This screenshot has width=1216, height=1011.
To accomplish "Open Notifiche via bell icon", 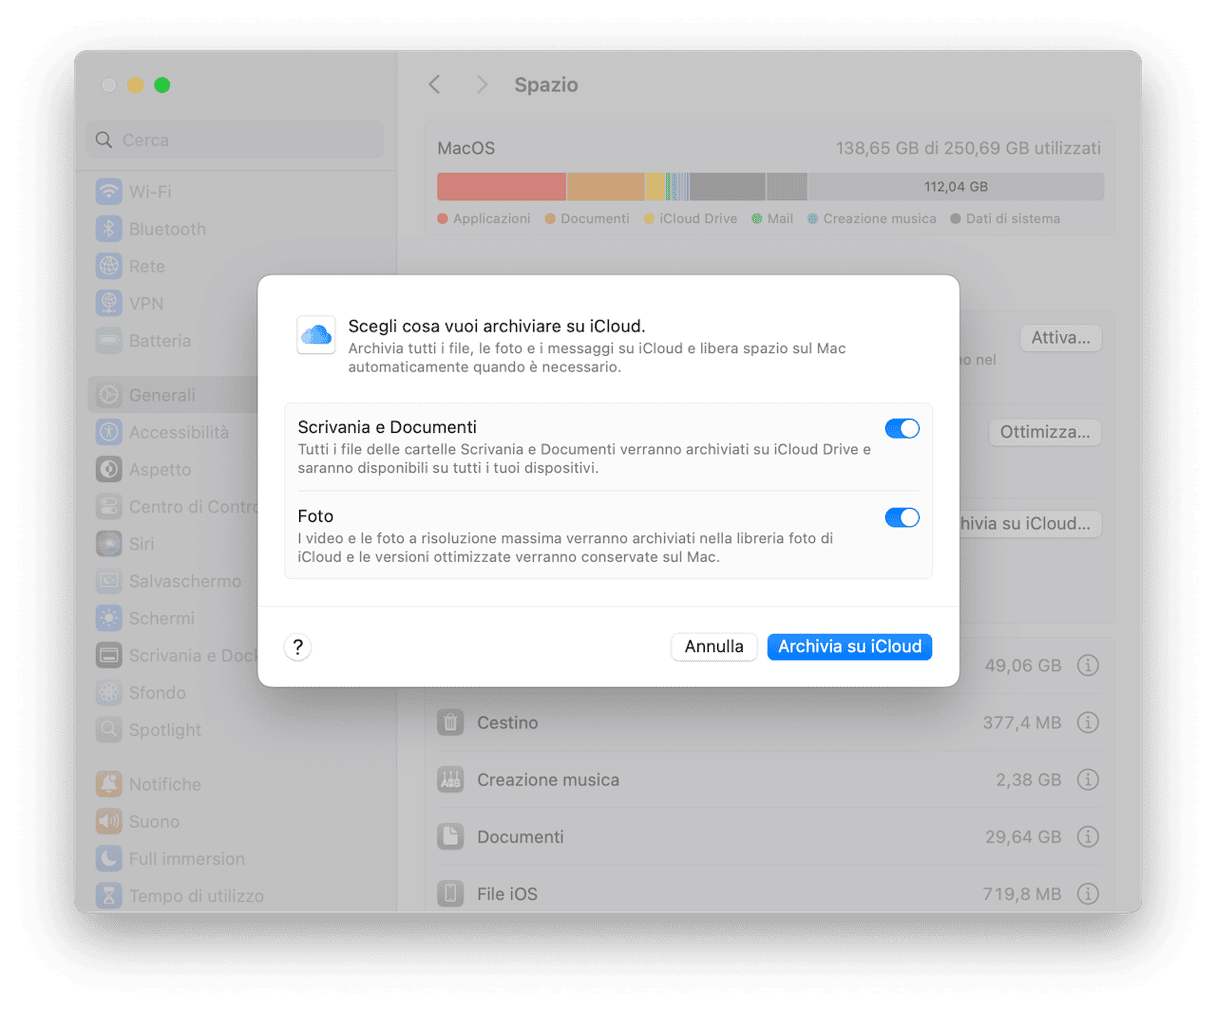I will (109, 784).
